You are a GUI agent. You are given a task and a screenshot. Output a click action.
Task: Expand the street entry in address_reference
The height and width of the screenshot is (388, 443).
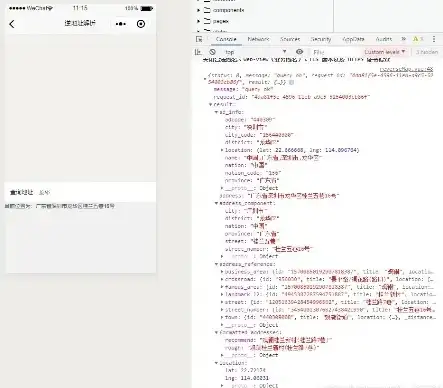click(222, 302)
